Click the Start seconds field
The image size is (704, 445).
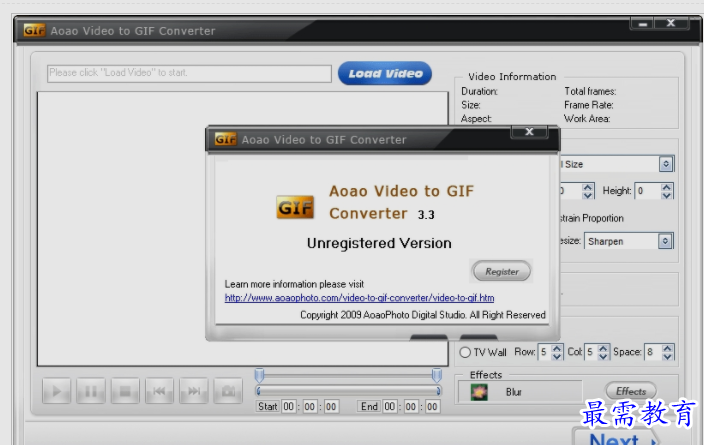coord(330,406)
